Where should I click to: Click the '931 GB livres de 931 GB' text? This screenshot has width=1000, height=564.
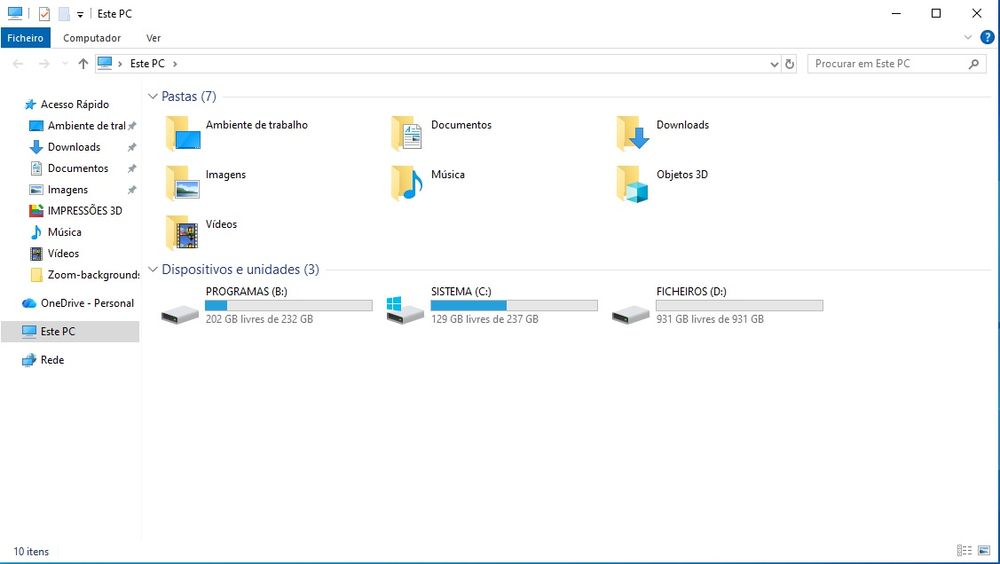coord(710,319)
